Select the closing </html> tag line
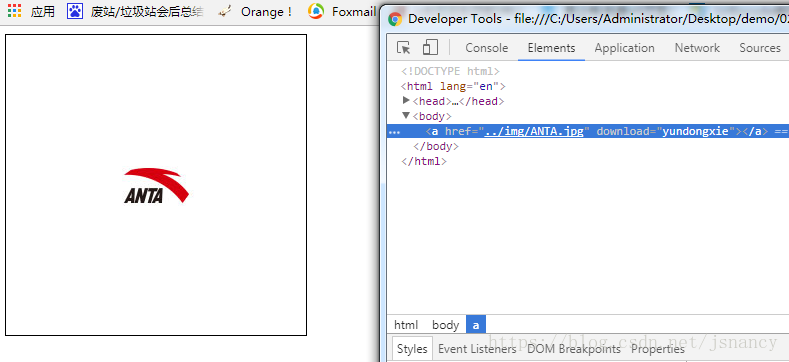The height and width of the screenshot is (362, 789). point(424,162)
